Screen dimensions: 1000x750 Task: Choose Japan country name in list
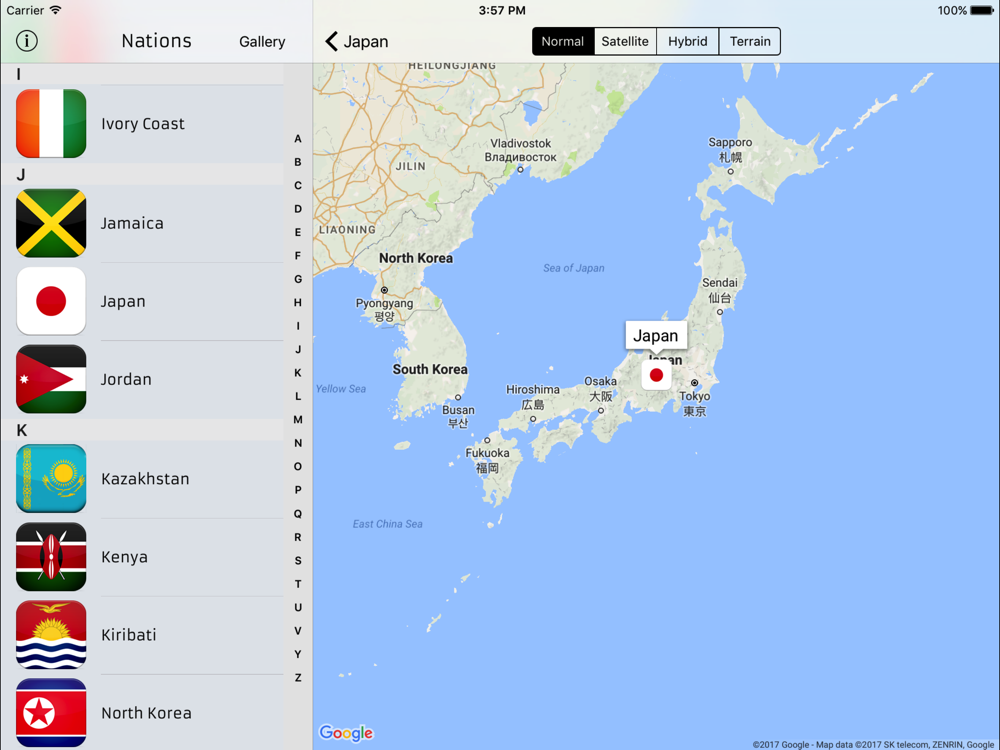point(123,301)
